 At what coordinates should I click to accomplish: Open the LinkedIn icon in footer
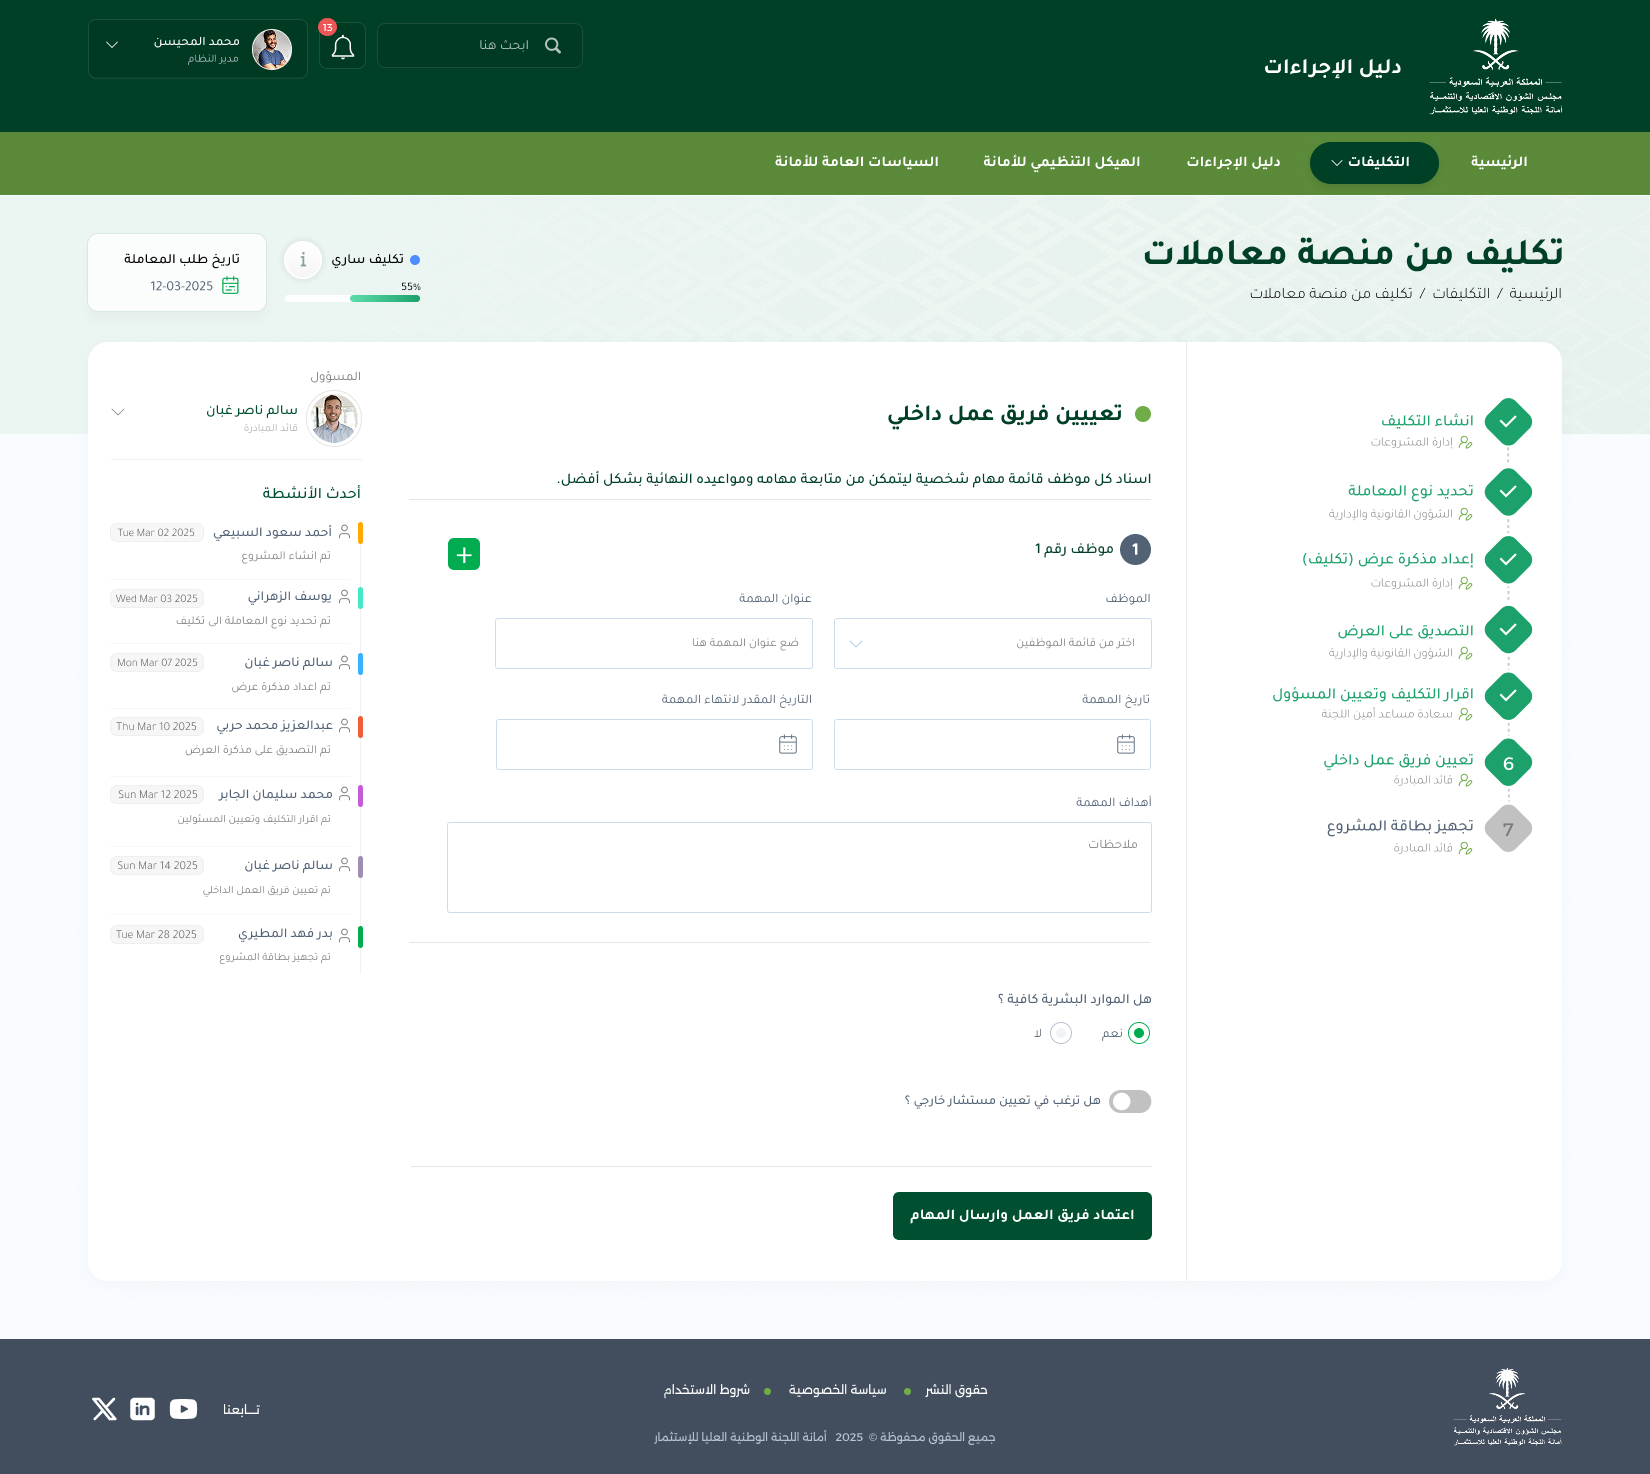click(143, 1409)
